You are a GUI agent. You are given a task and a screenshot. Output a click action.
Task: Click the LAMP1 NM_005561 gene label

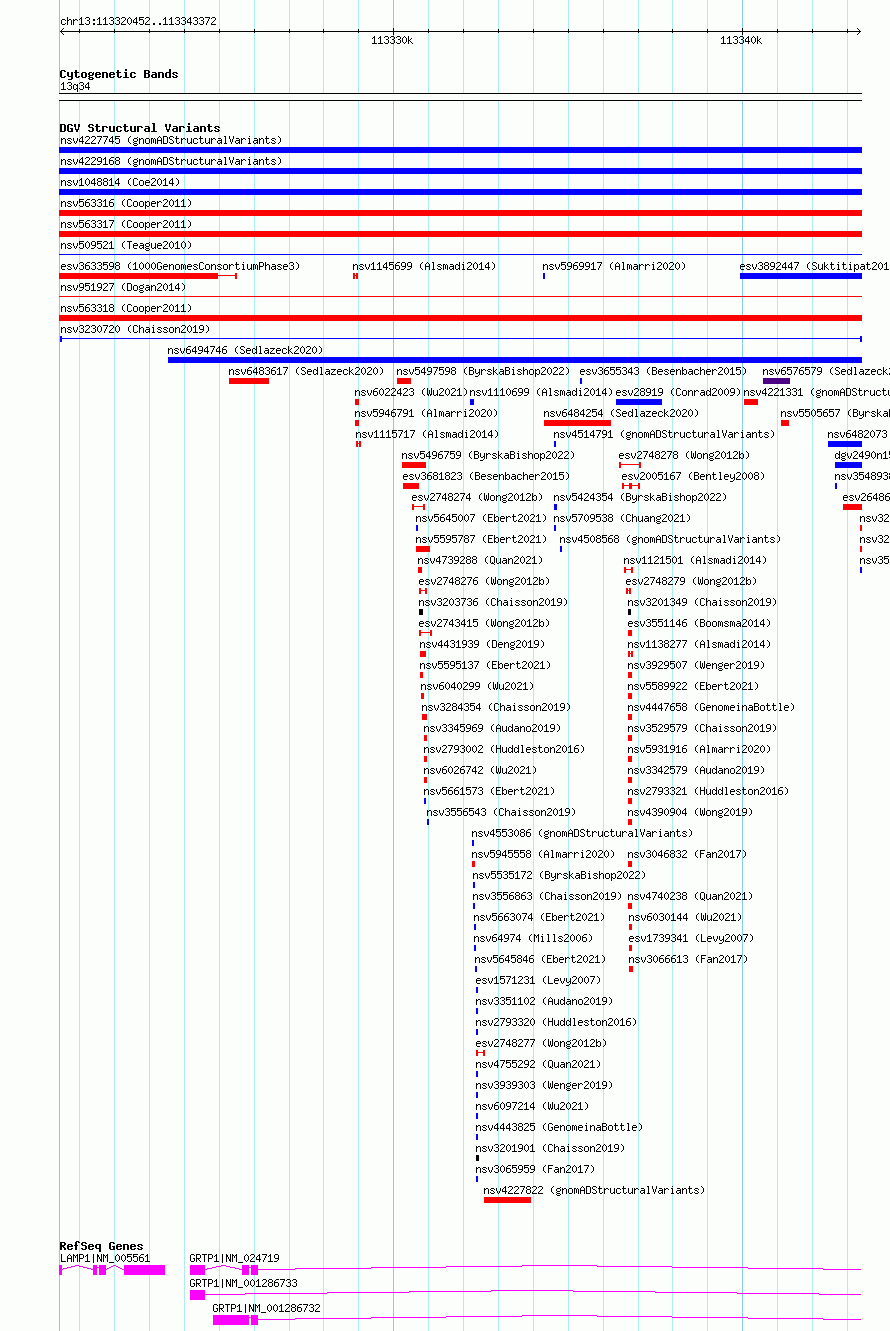point(105,1258)
